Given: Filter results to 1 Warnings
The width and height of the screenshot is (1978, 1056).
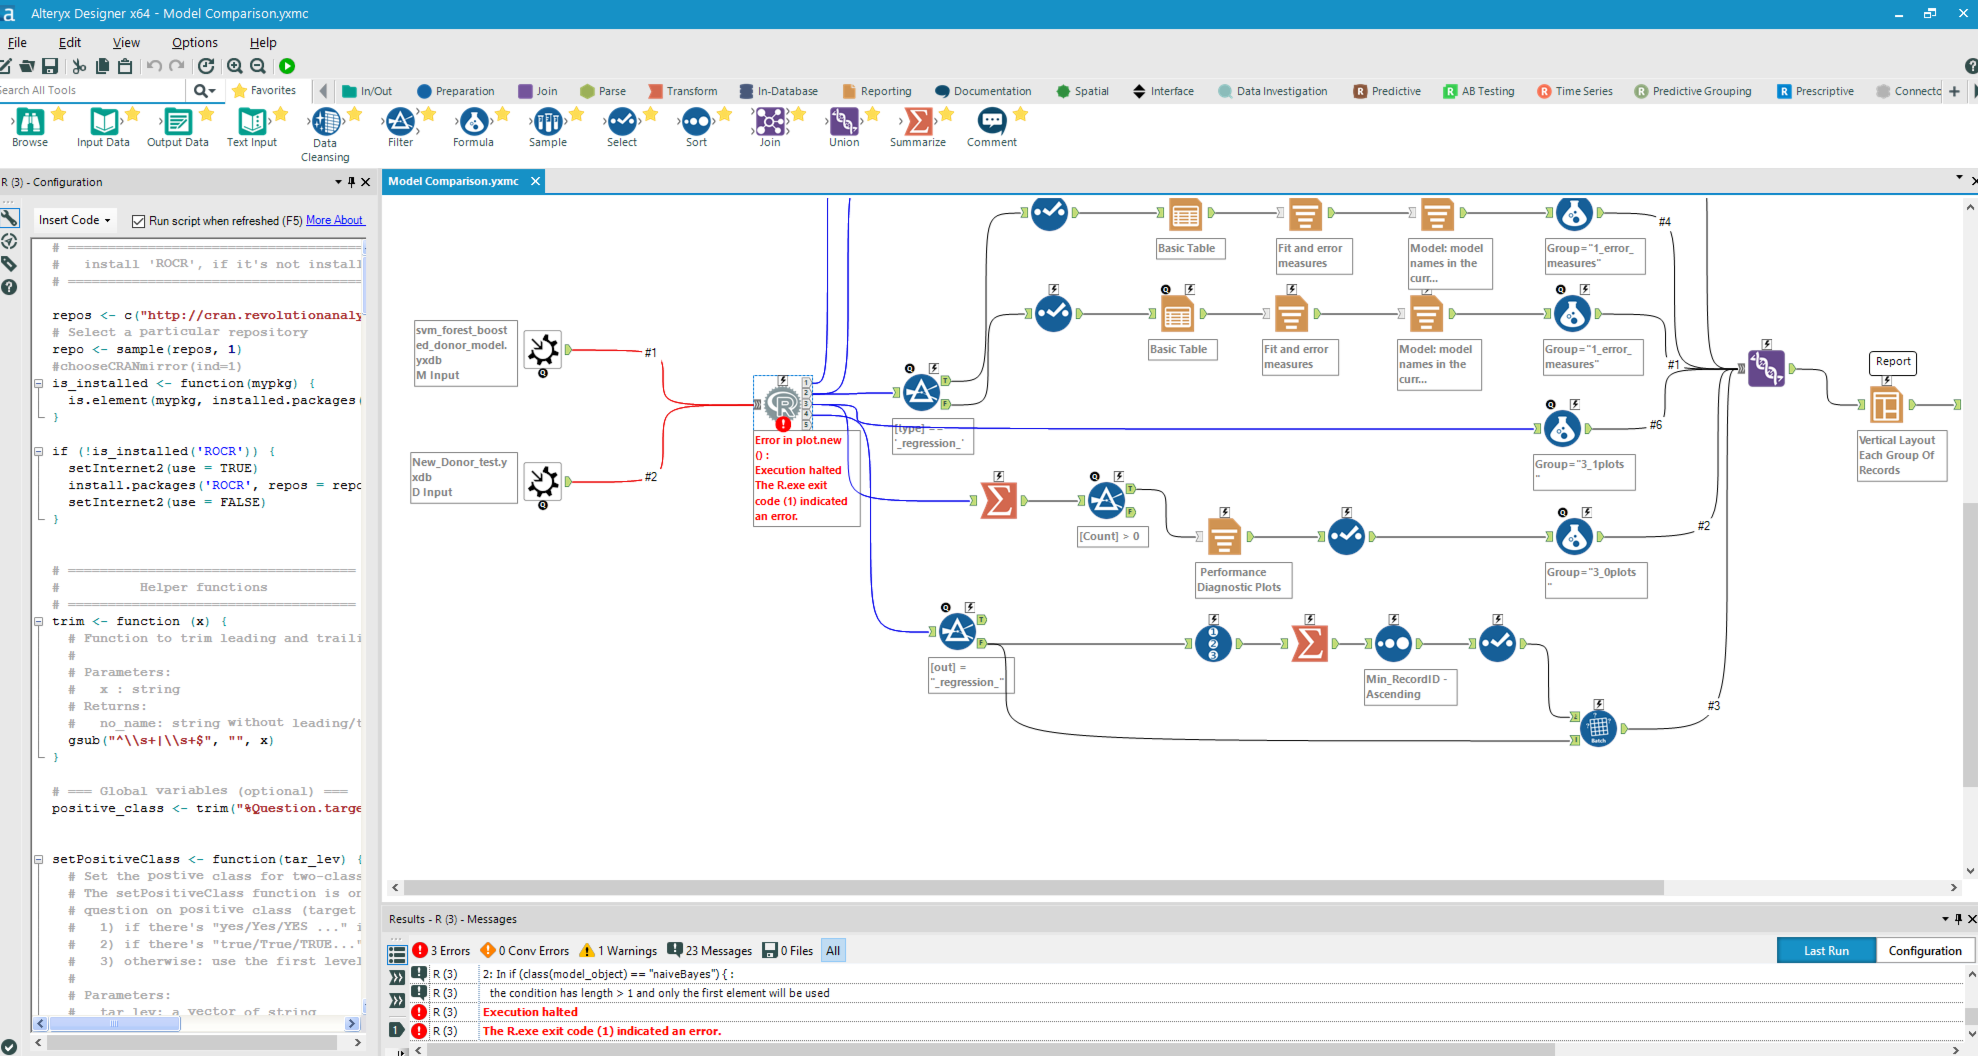Looking at the screenshot, I should pos(618,950).
